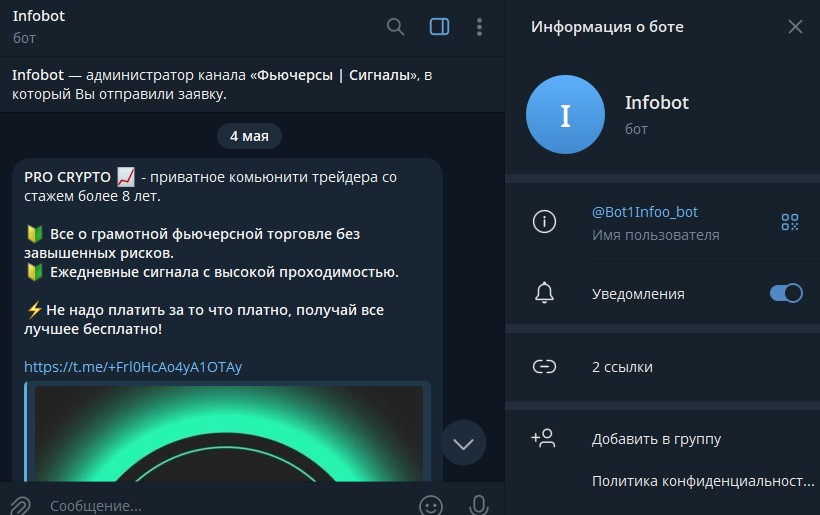
Task: Jump to bottom with the down-arrow button
Action: tap(463, 443)
